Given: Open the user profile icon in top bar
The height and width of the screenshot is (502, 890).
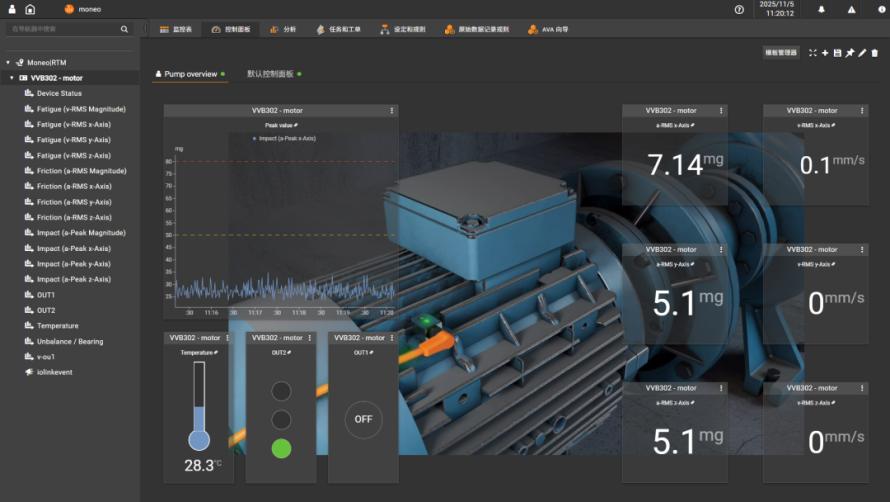Looking at the screenshot, I should [x=12, y=9].
